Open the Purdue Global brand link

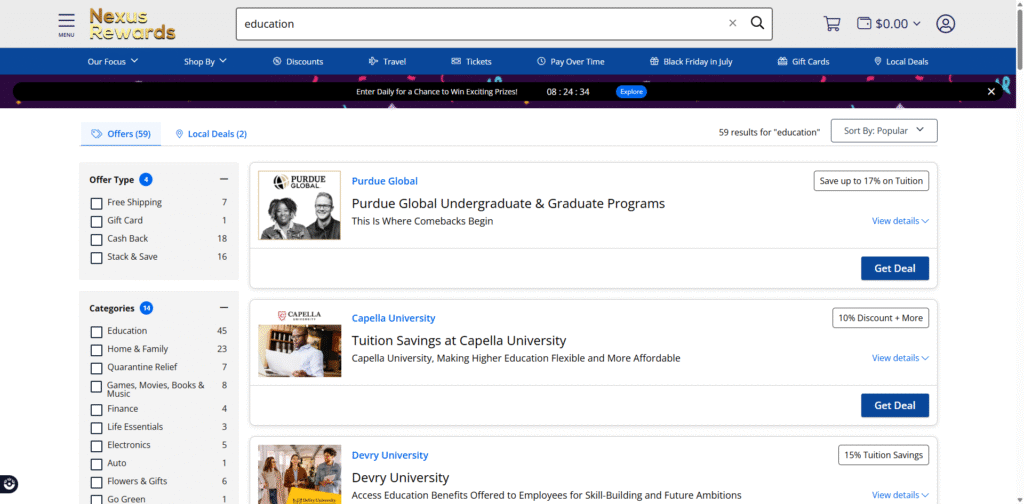click(385, 181)
